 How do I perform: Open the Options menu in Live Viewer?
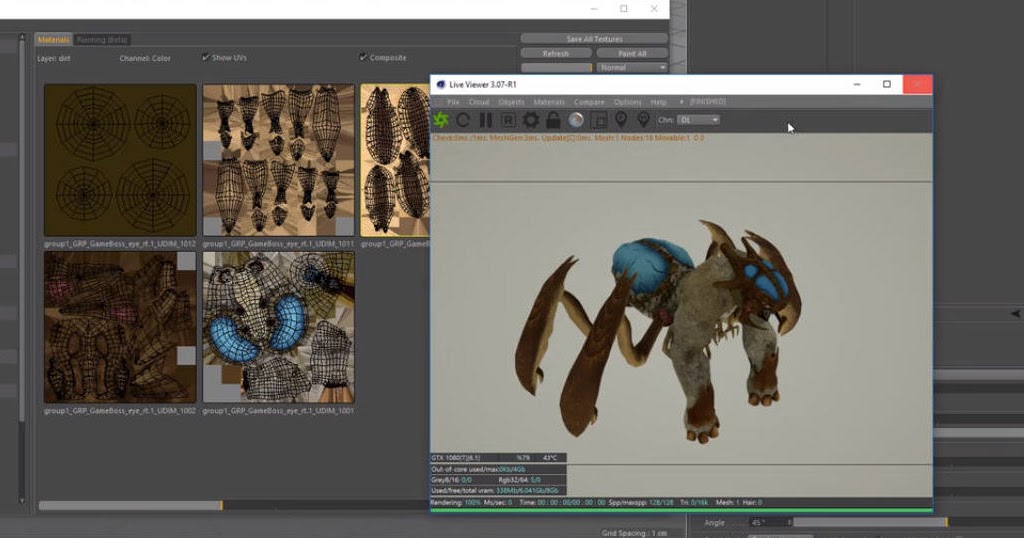[x=628, y=103]
